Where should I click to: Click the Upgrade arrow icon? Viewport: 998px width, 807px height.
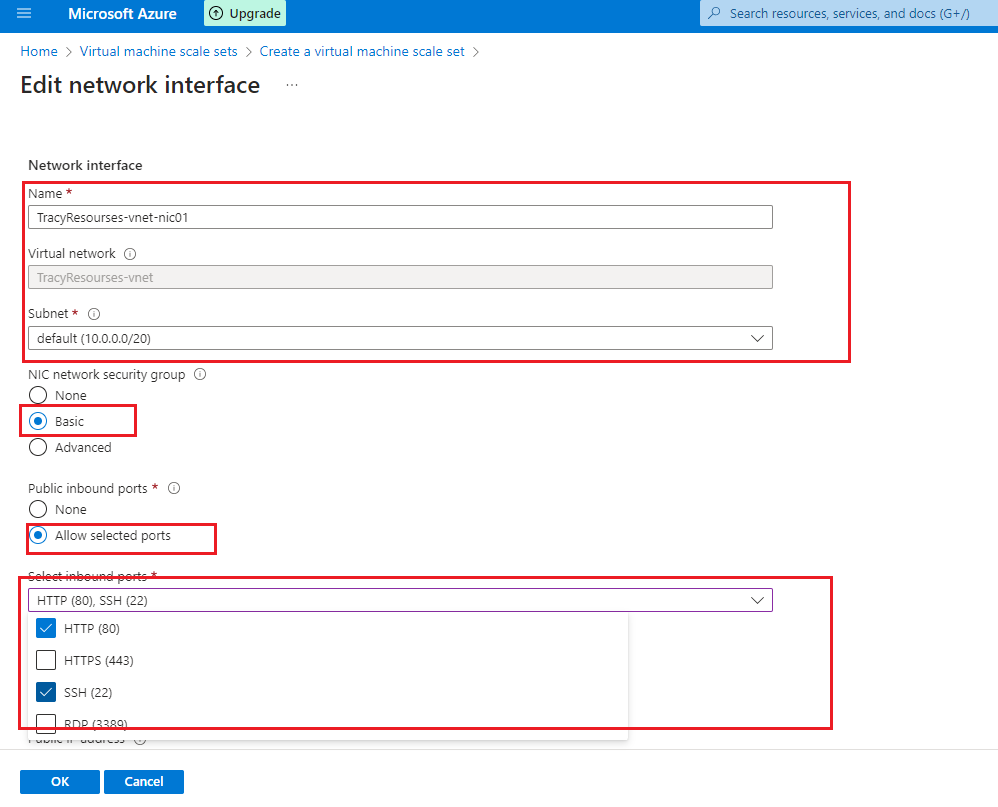coord(216,14)
